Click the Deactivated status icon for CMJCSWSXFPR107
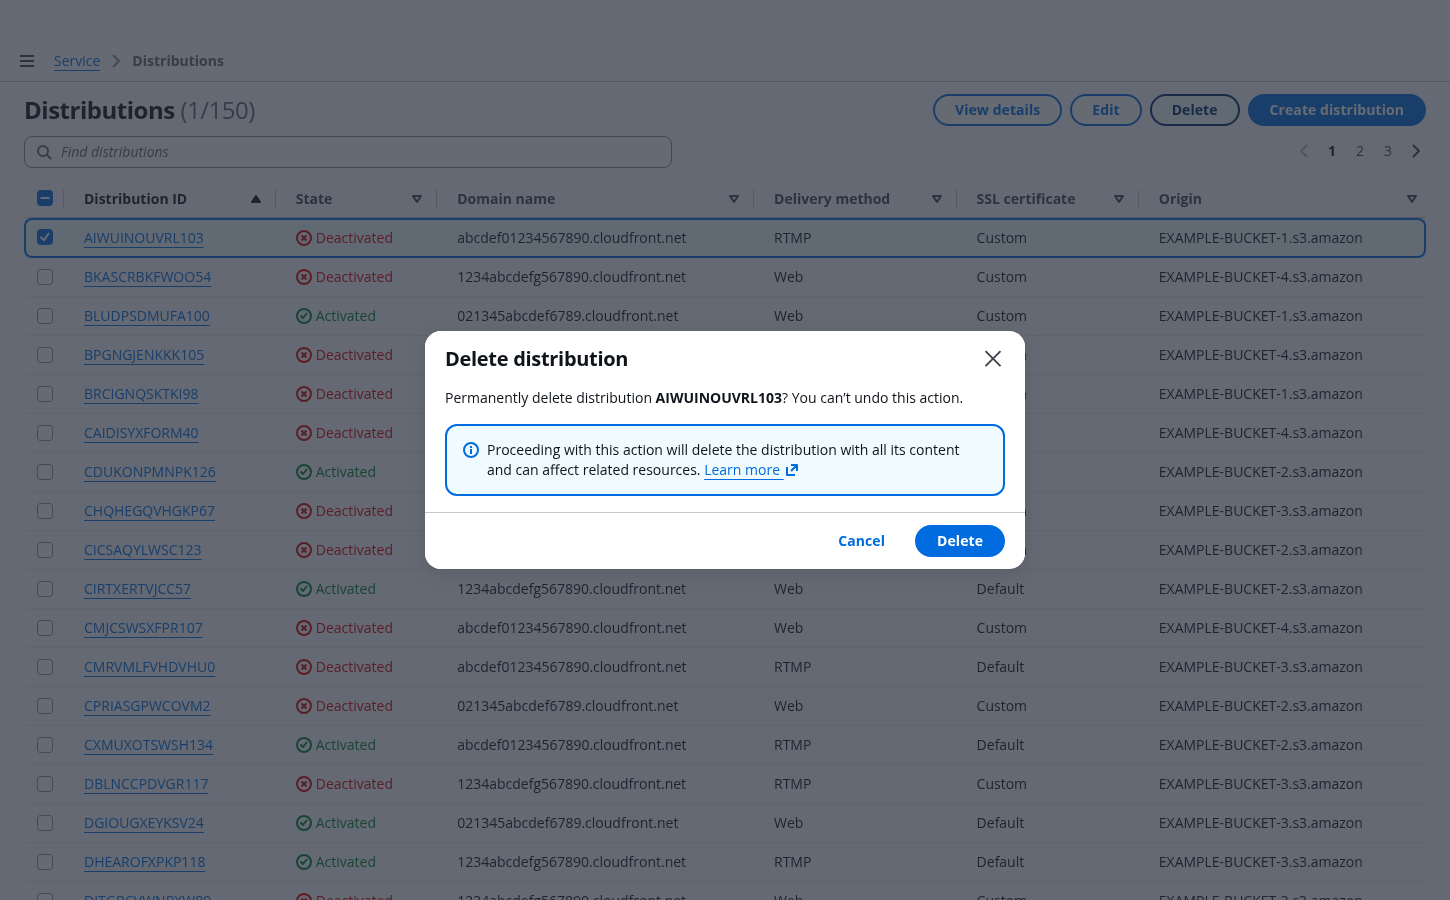Viewport: 1450px width, 900px height. click(304, 628)
